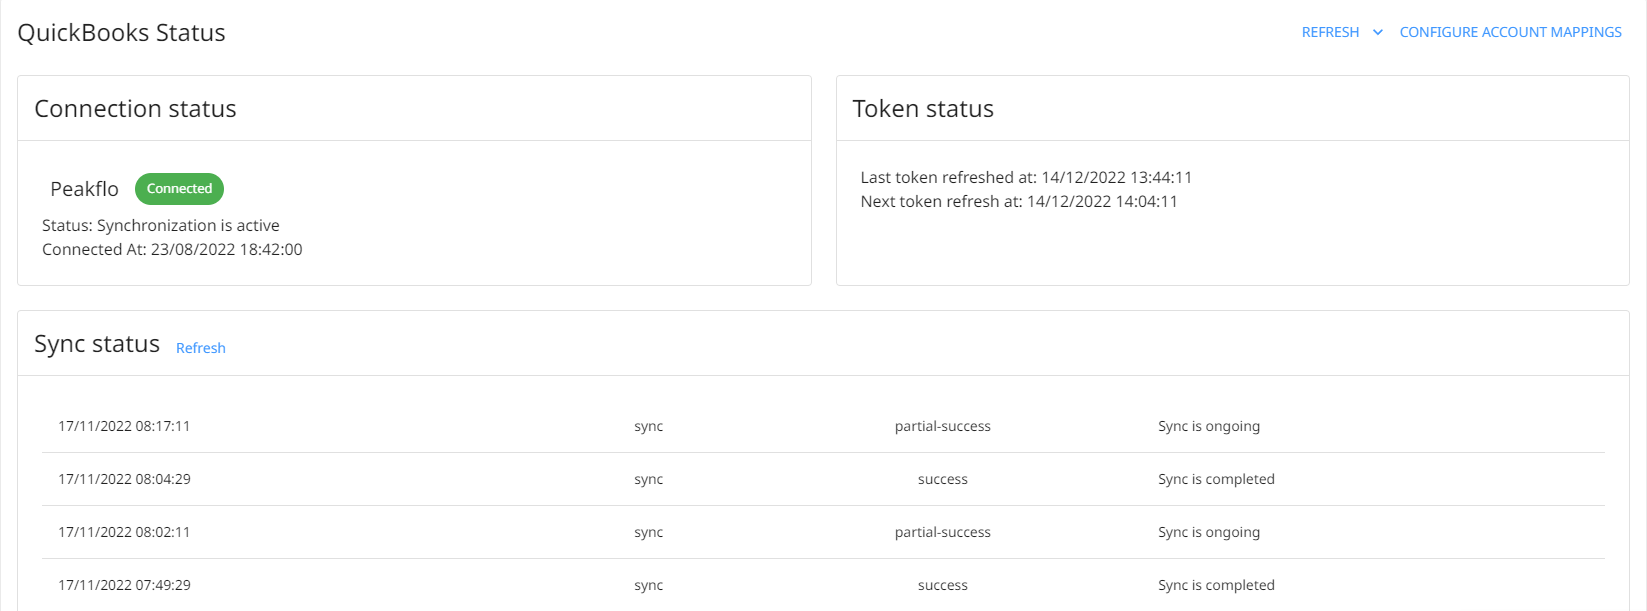1647x611 pixels.
Task: Select the 17/11/2022 08:17:11 timestamp
Action: pyautogui.click(x=124, y=426)
